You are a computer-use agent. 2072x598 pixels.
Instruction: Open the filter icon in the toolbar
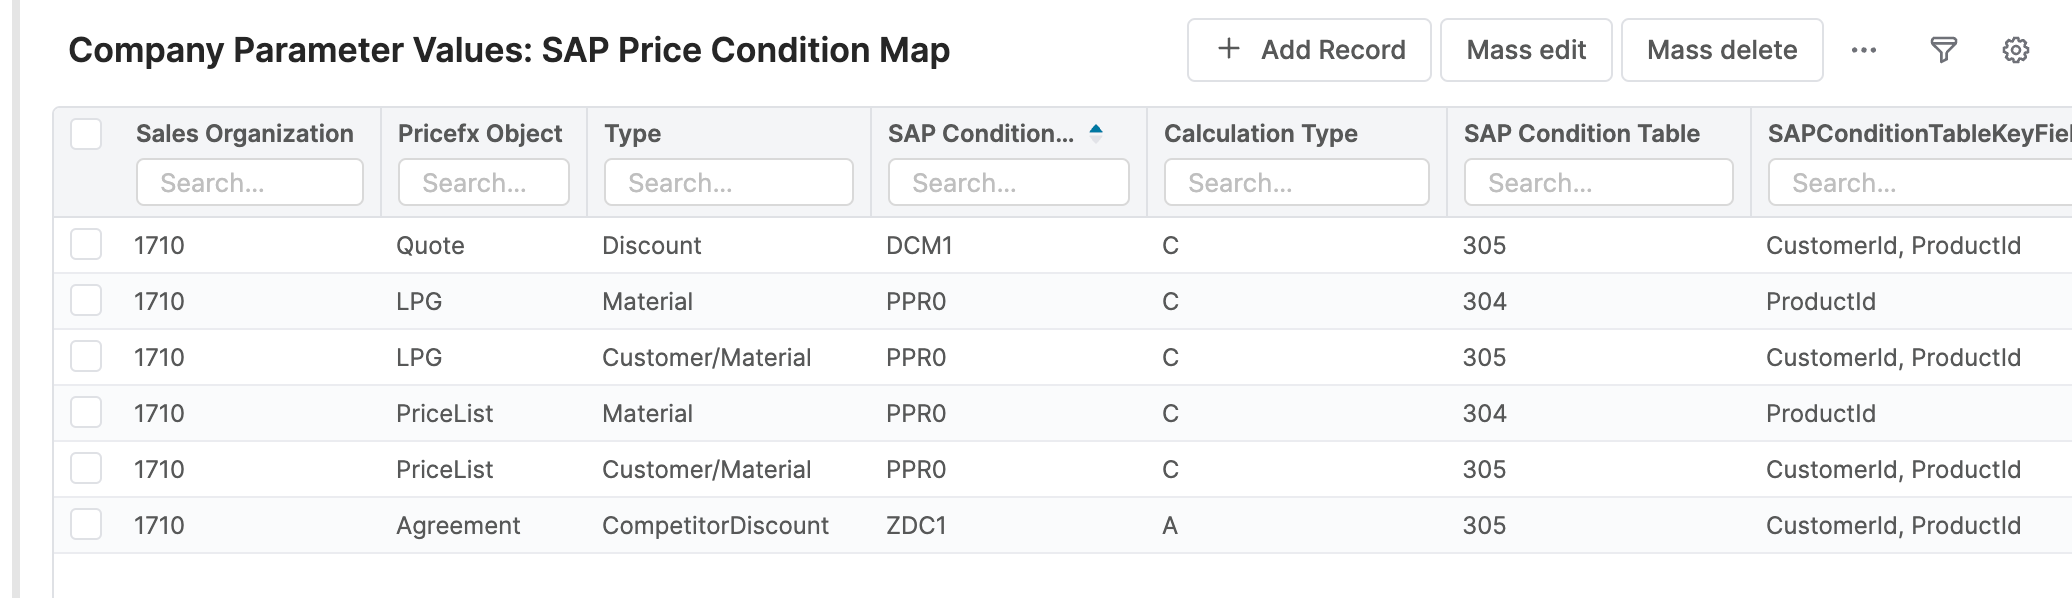1942,49
